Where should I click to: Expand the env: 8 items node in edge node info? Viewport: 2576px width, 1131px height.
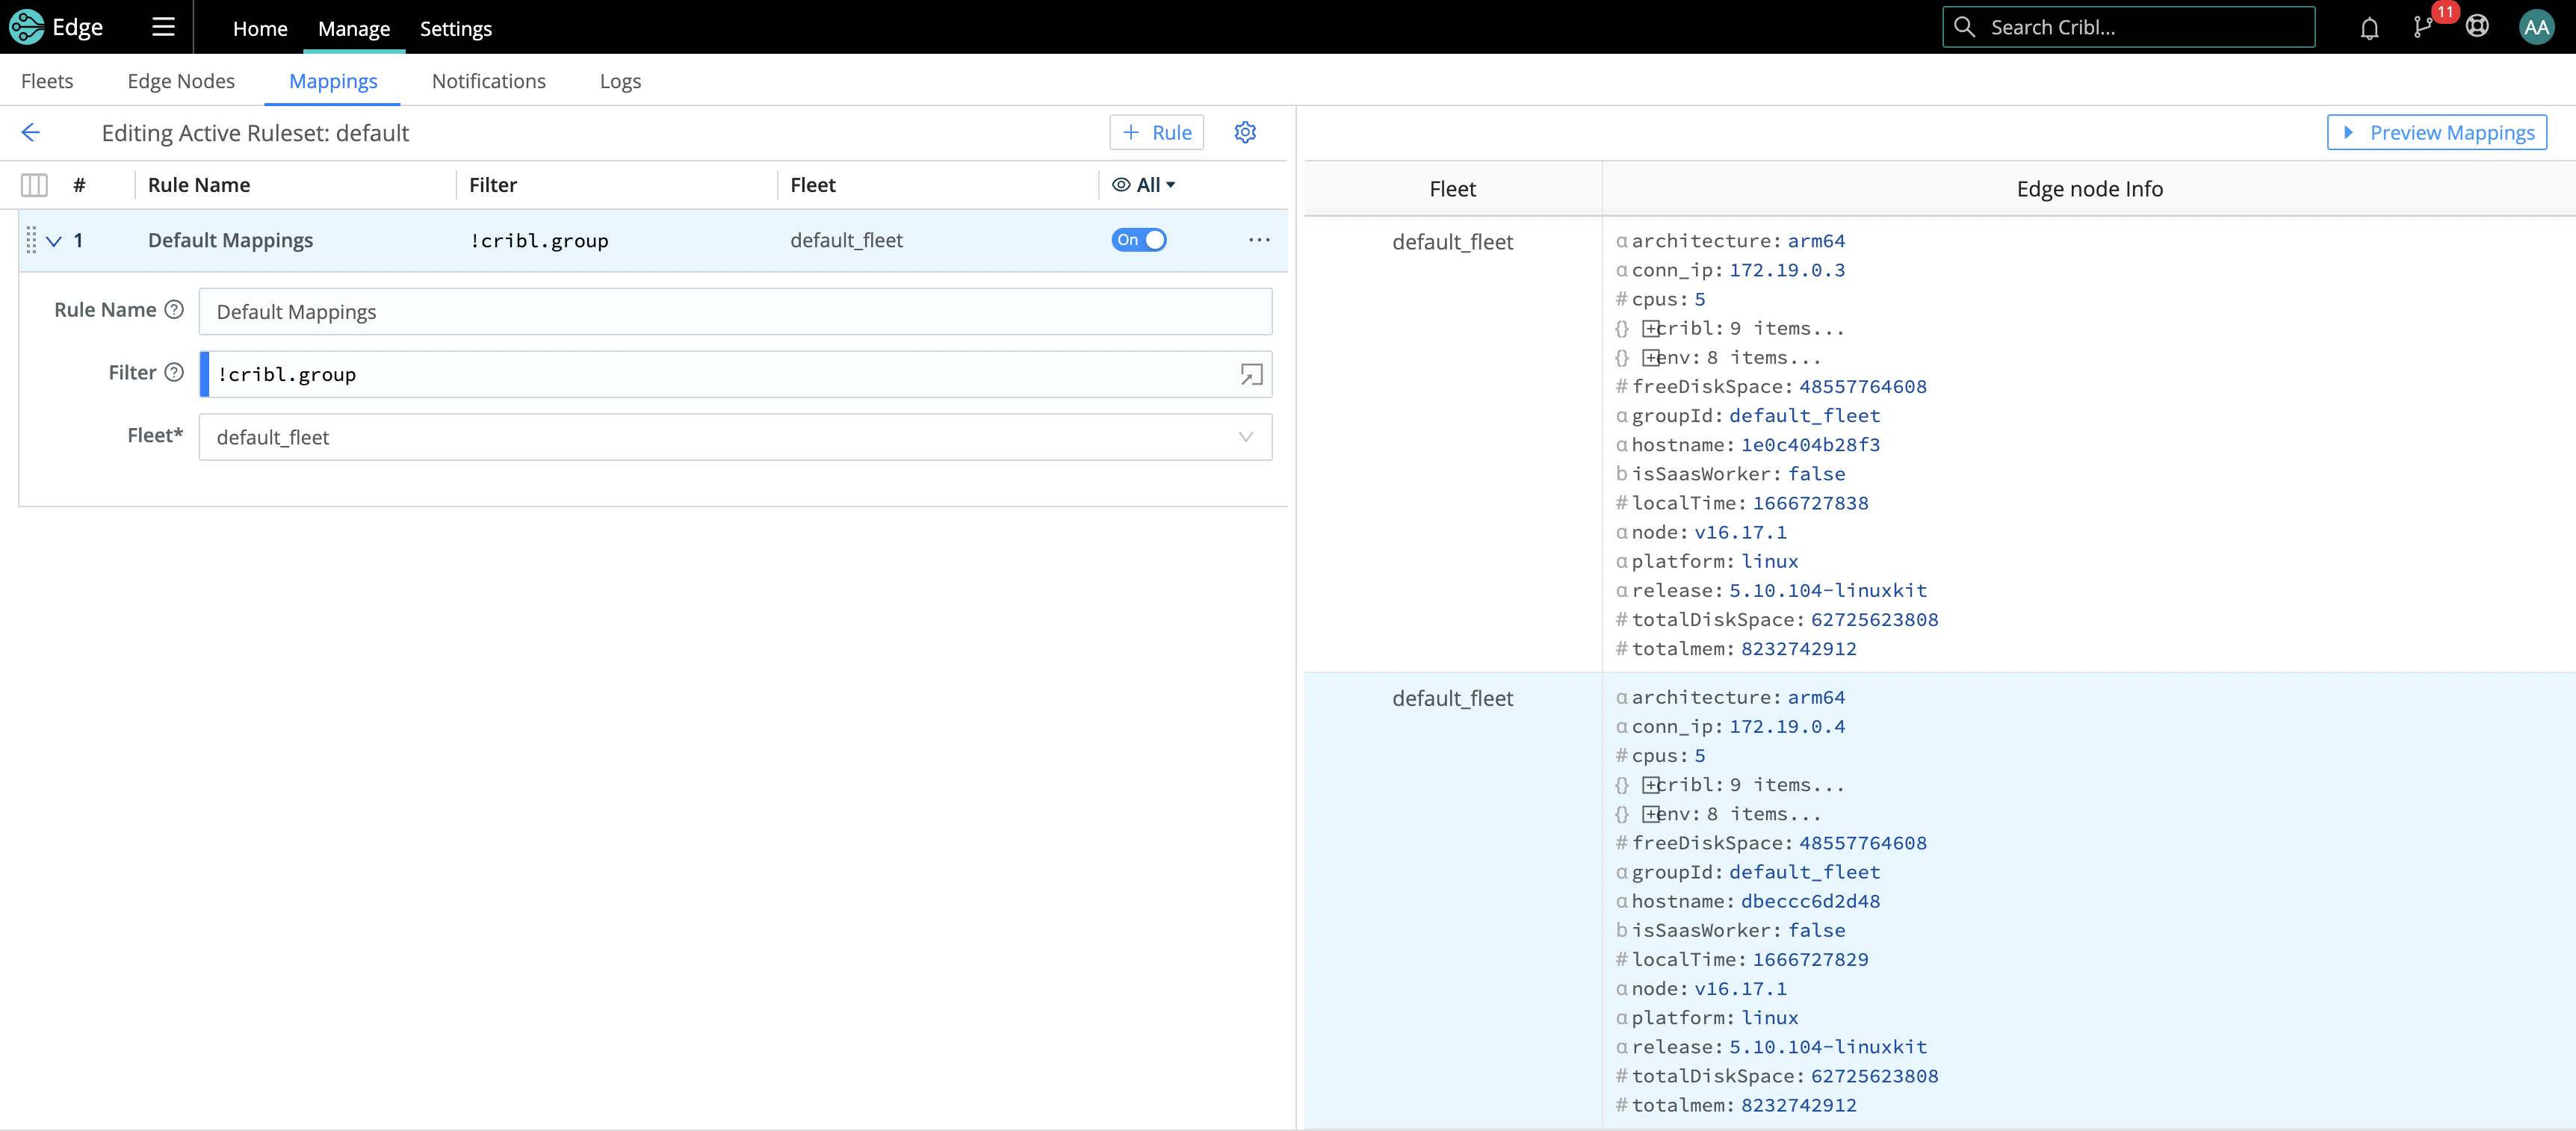click(x=1650, y=356)
